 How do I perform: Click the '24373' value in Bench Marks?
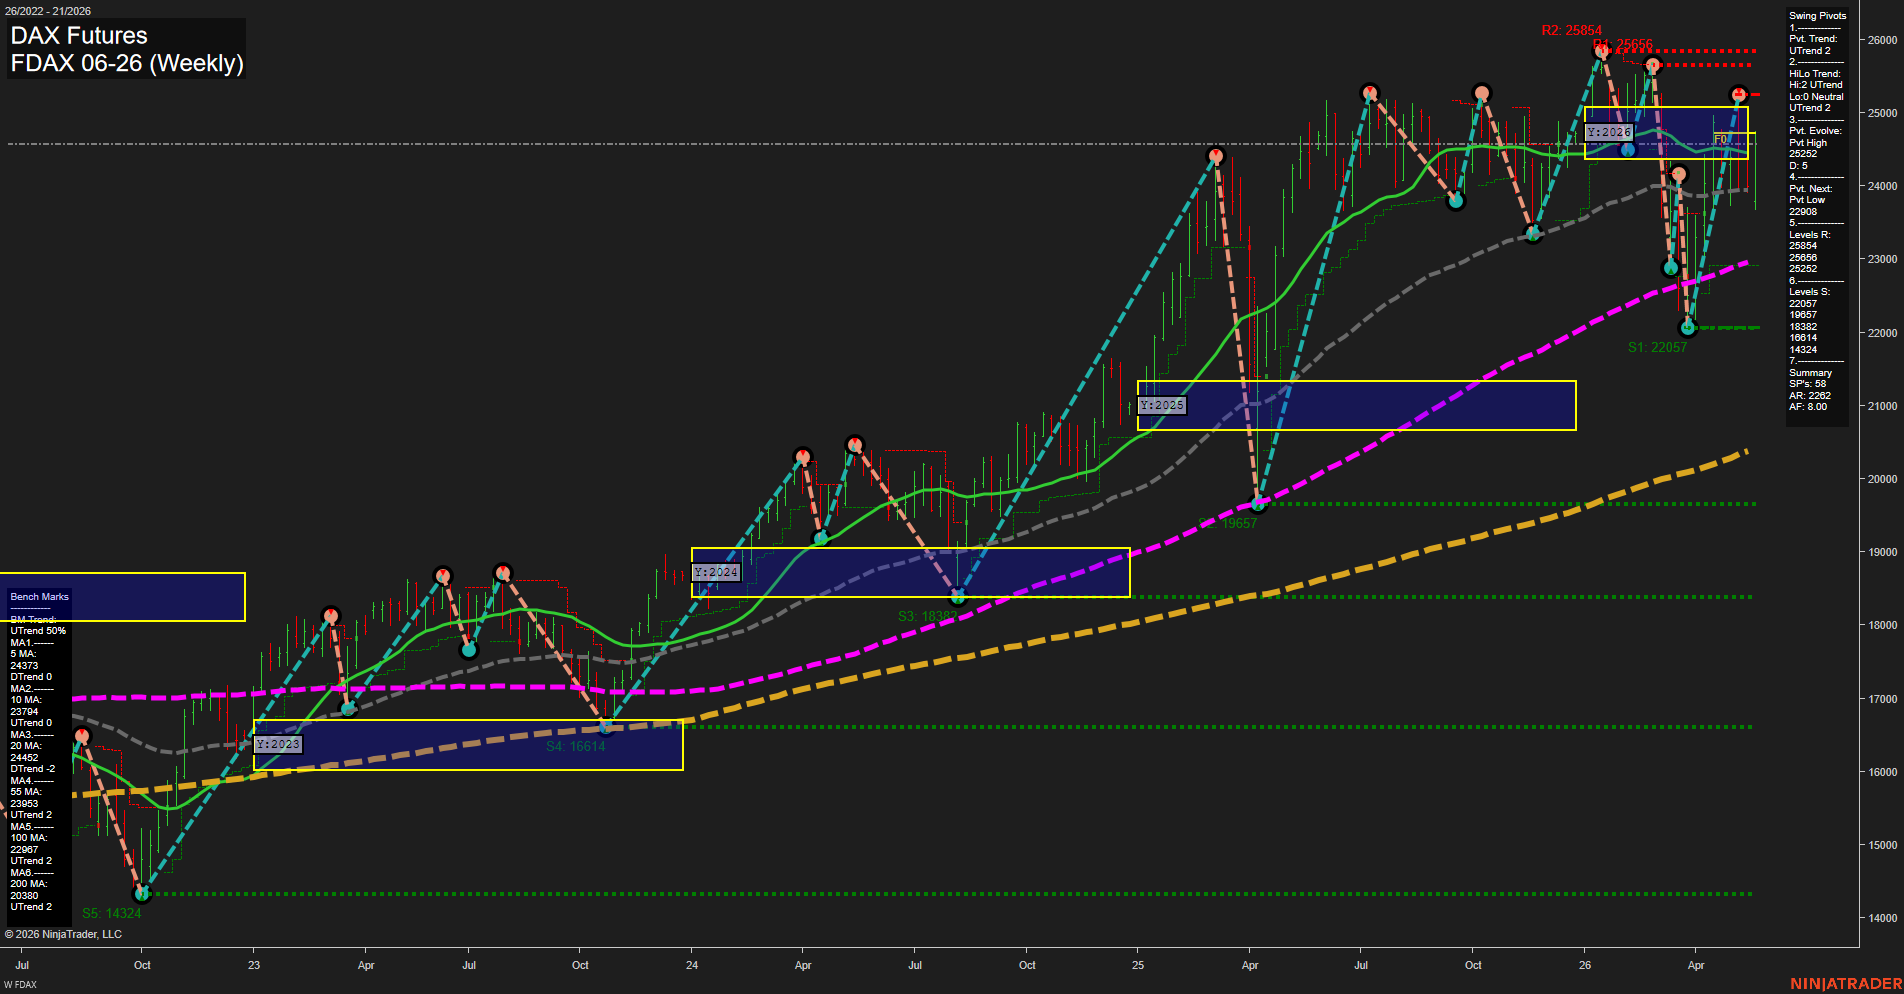[24, 666]
